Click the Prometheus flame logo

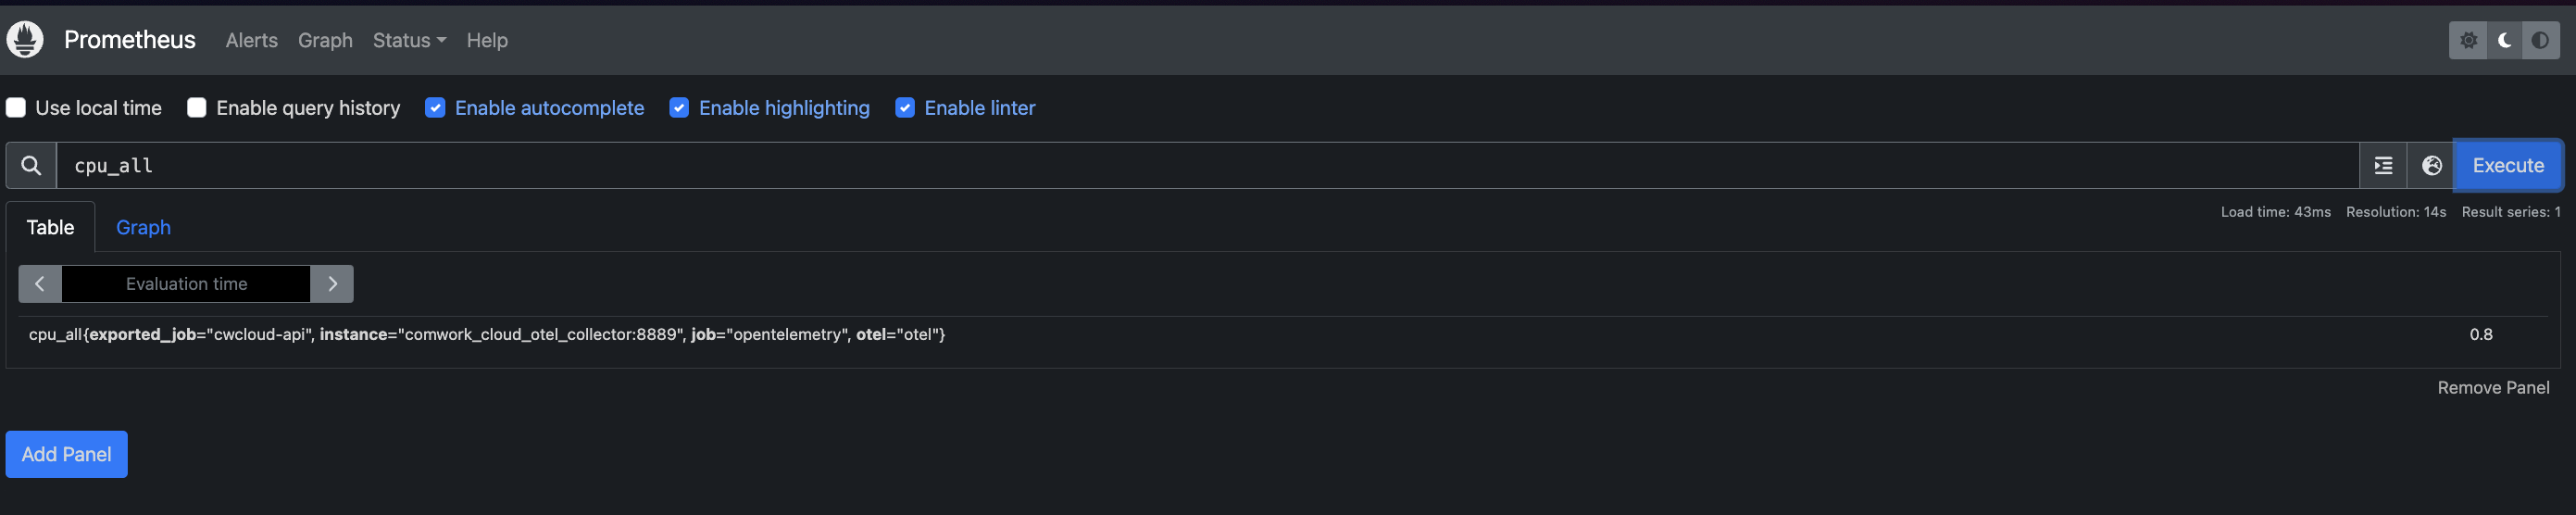click(x=25, y=40)
